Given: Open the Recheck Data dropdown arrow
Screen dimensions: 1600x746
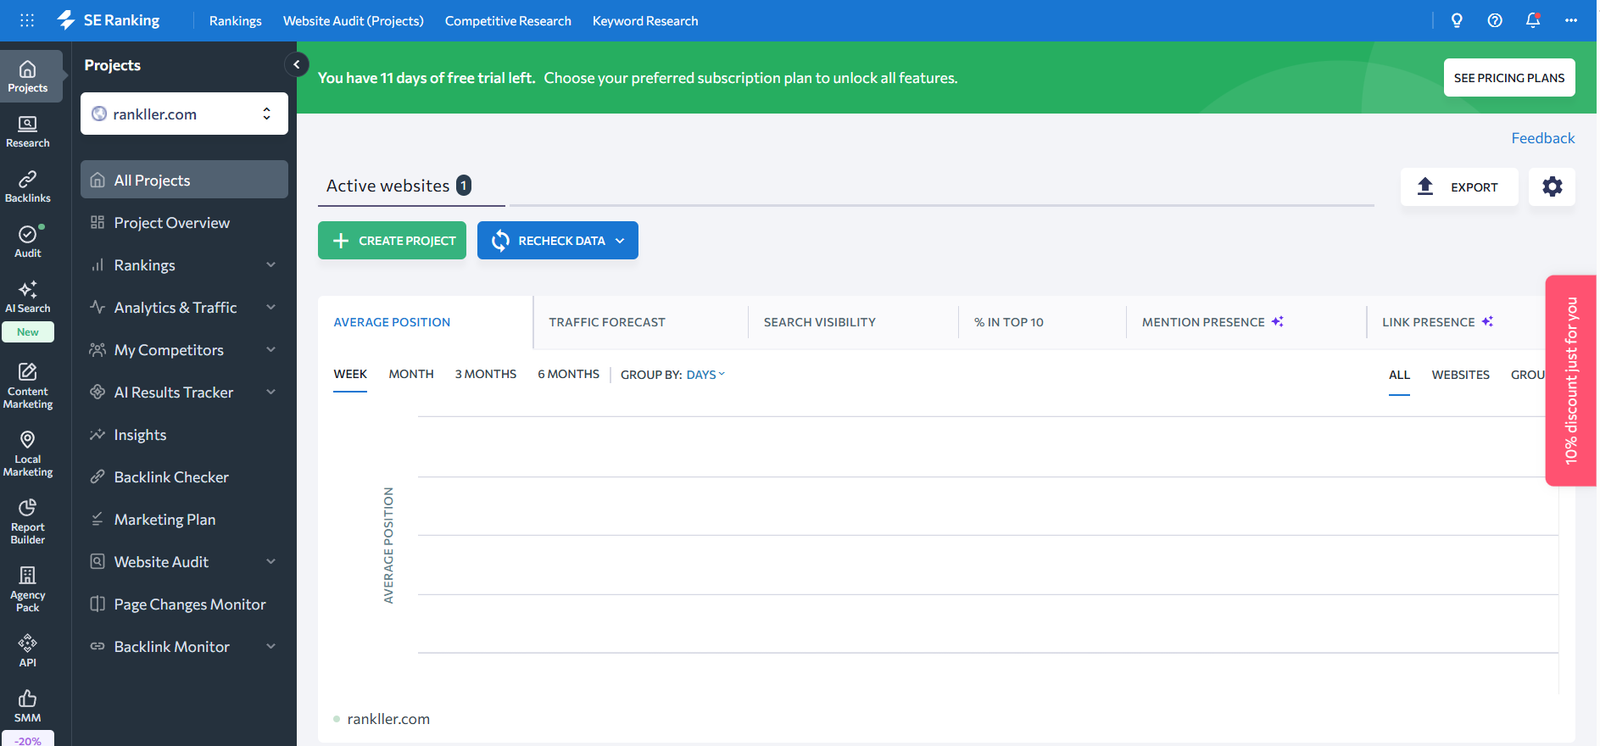Looking at the screenshot, I should pos(620,241).
